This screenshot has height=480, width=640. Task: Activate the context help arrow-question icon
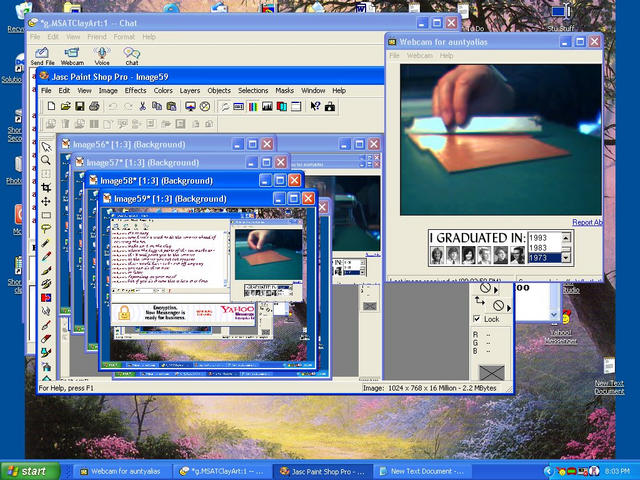click(x=315, y=107)
